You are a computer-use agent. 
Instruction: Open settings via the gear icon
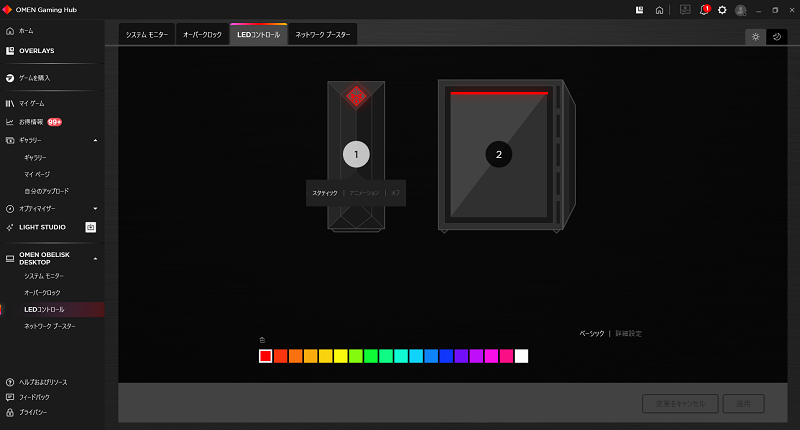(x=722, y=9)
